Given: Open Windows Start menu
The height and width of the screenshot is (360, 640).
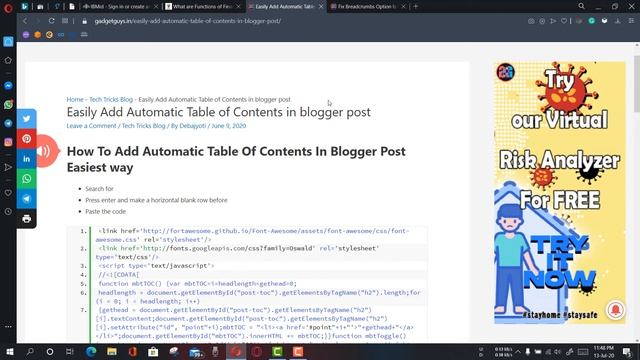Looking at the screenshot, I should [x=9, y=351].
